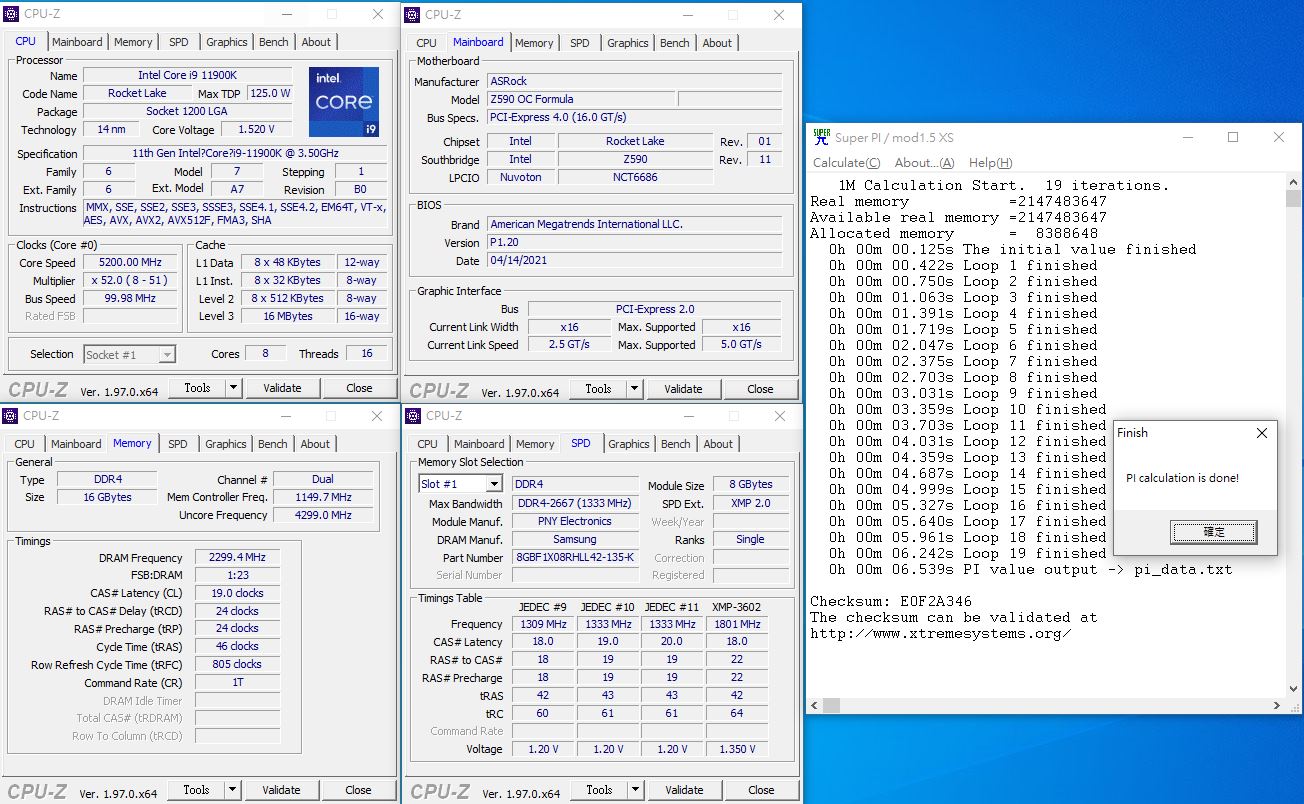This screenshot has height=804, width=1304.
Task: Click the CAS# Latency value '19.0 clocks'
Action: click(237, 593)
